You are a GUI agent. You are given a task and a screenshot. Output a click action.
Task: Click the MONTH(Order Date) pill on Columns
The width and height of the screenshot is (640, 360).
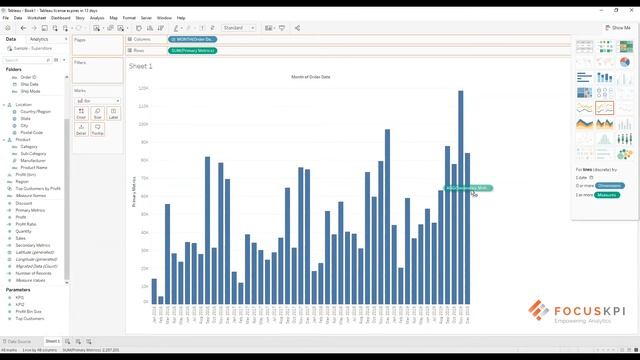point(193,39)
